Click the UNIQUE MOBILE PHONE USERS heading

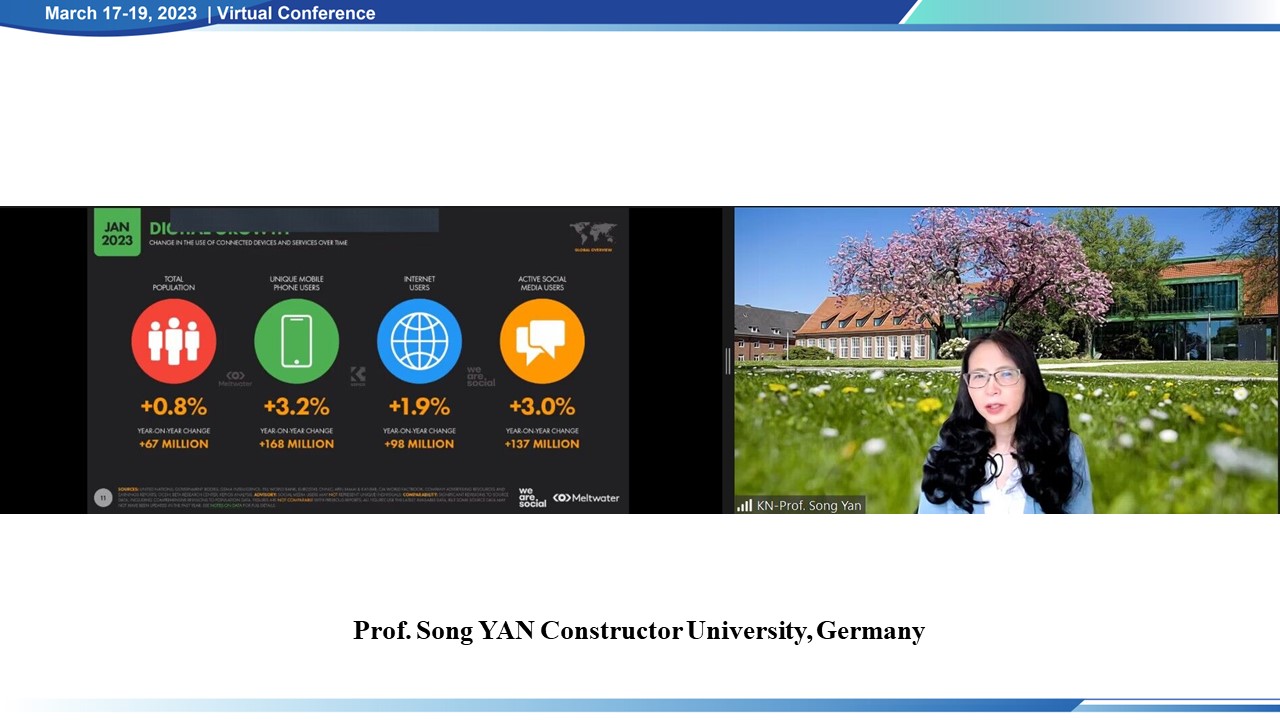[297, 283]
